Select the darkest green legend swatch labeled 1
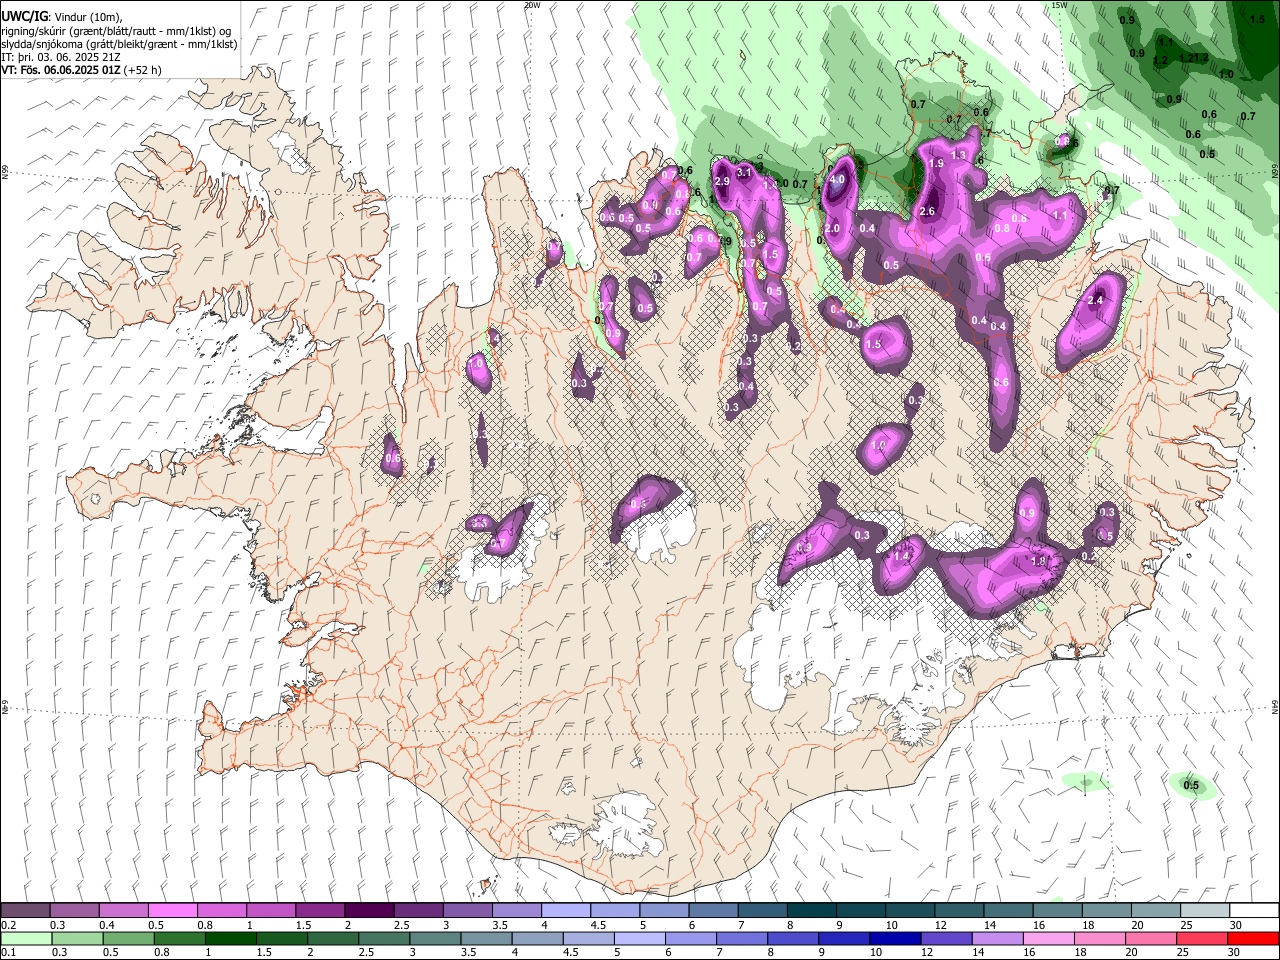 tap(230, 938)
